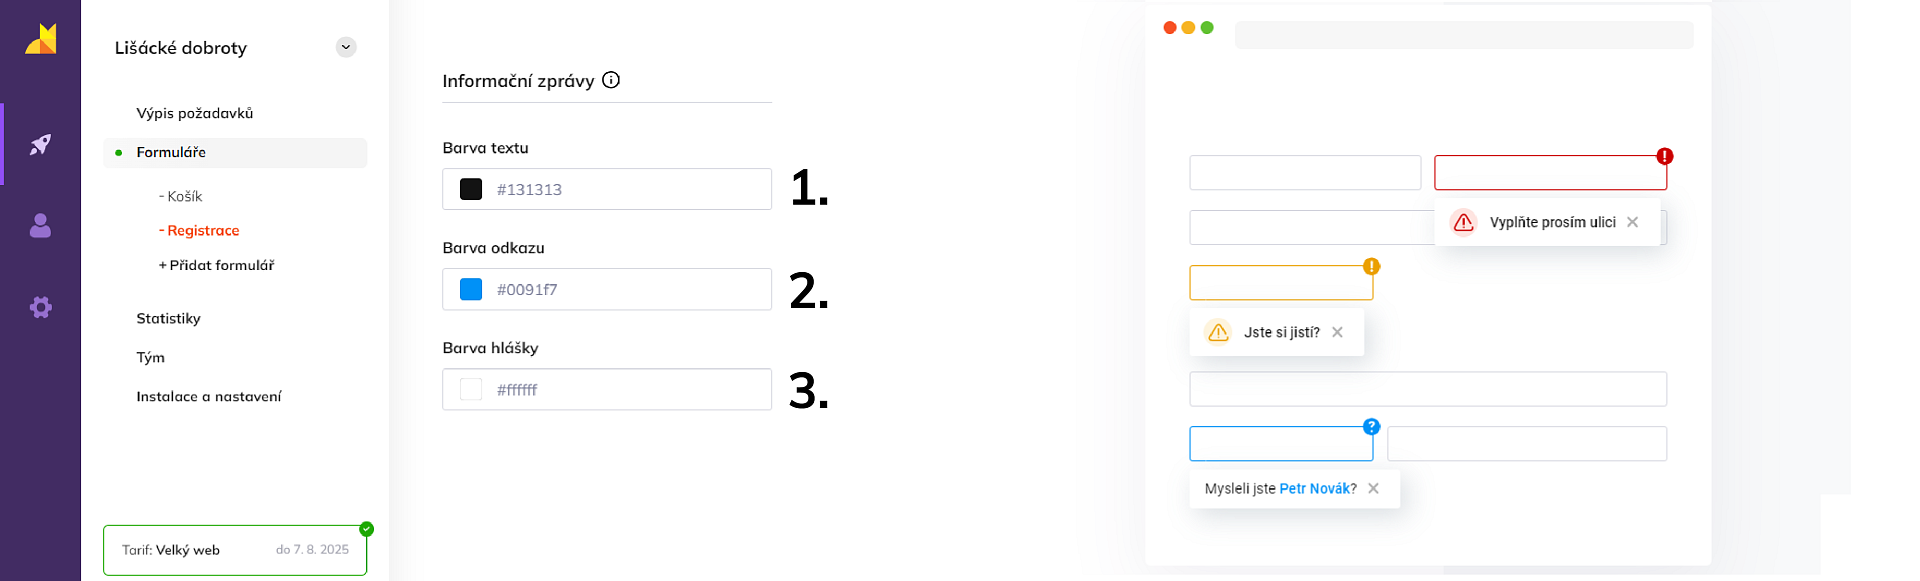This screenshot has width=1920, height=581.
Task: Click the Petr Novák suggestion link
Action: [1317, 488]
